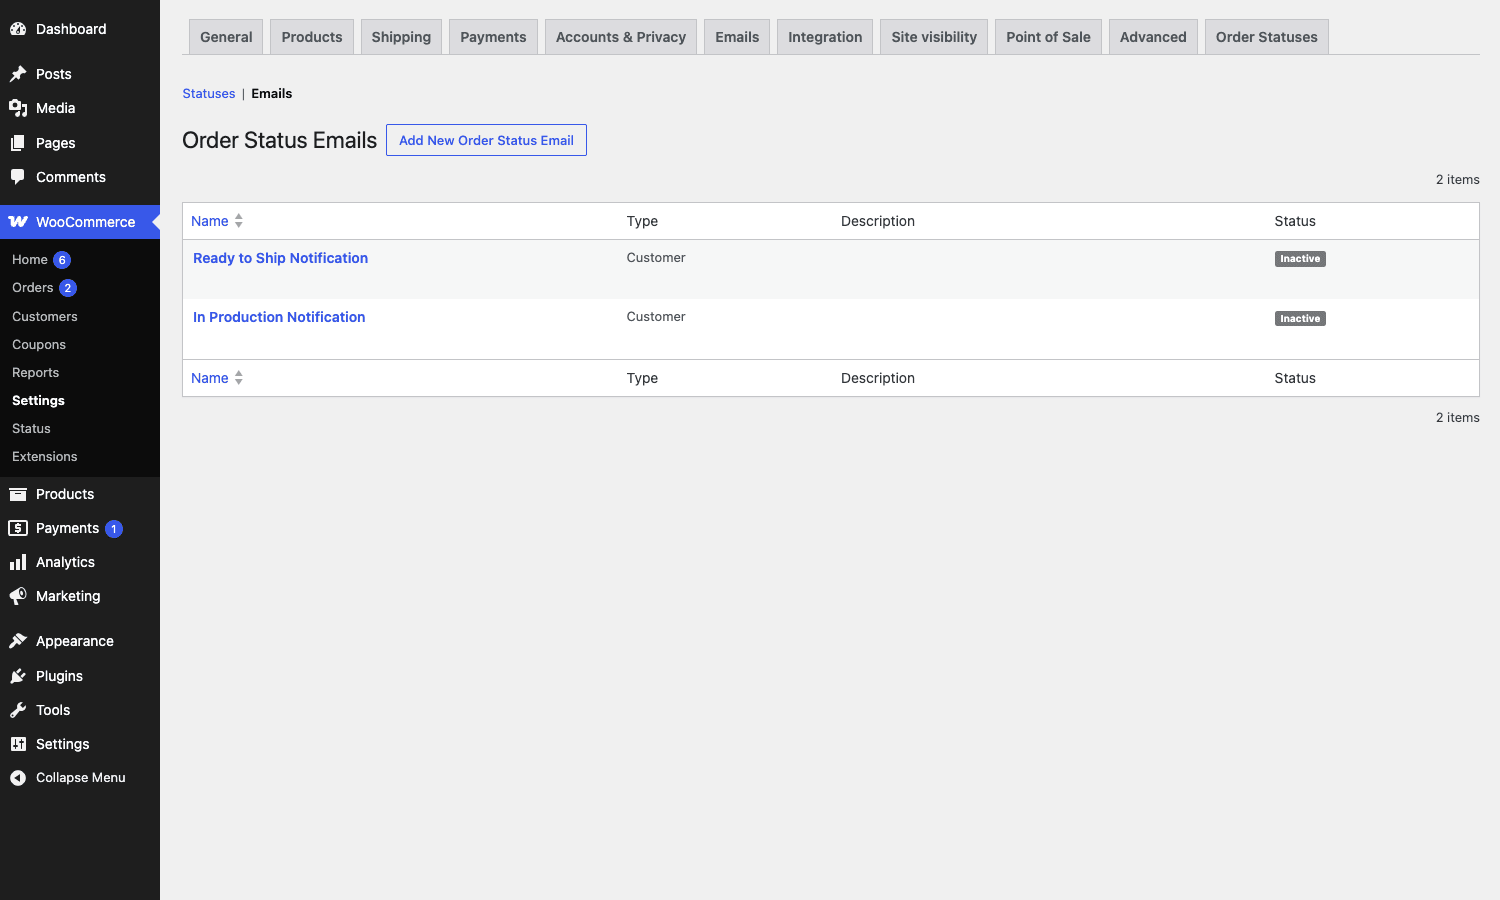Open the Accounts & Privacy tab
The width and height of the screenshot is (1500, 900).
click(621, 37)
